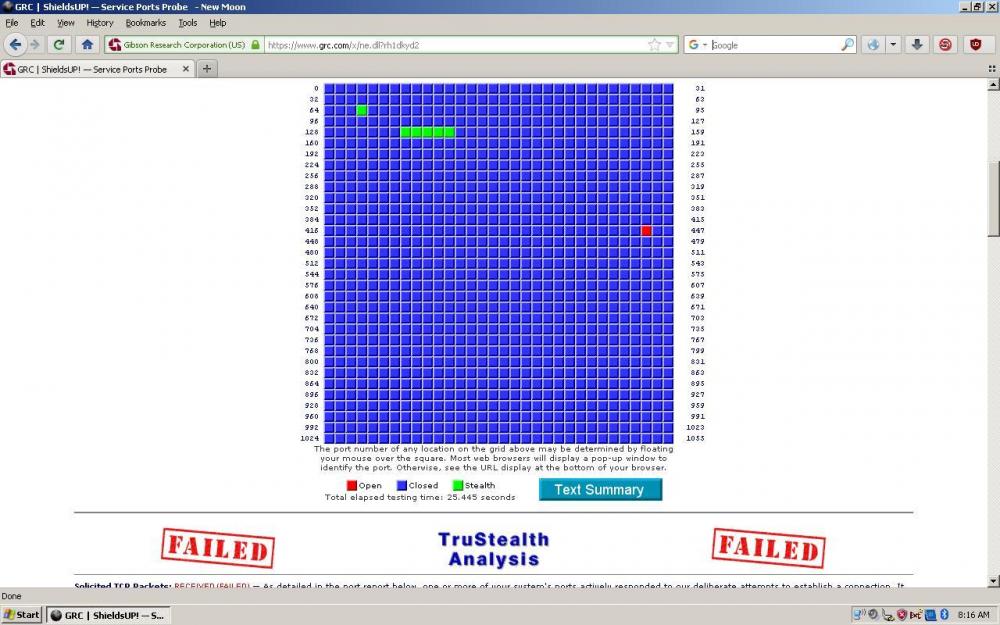Viewport: 1000px width, 625px height.
Task: Click the red open port square in row 416
Action: coord(646,230)
